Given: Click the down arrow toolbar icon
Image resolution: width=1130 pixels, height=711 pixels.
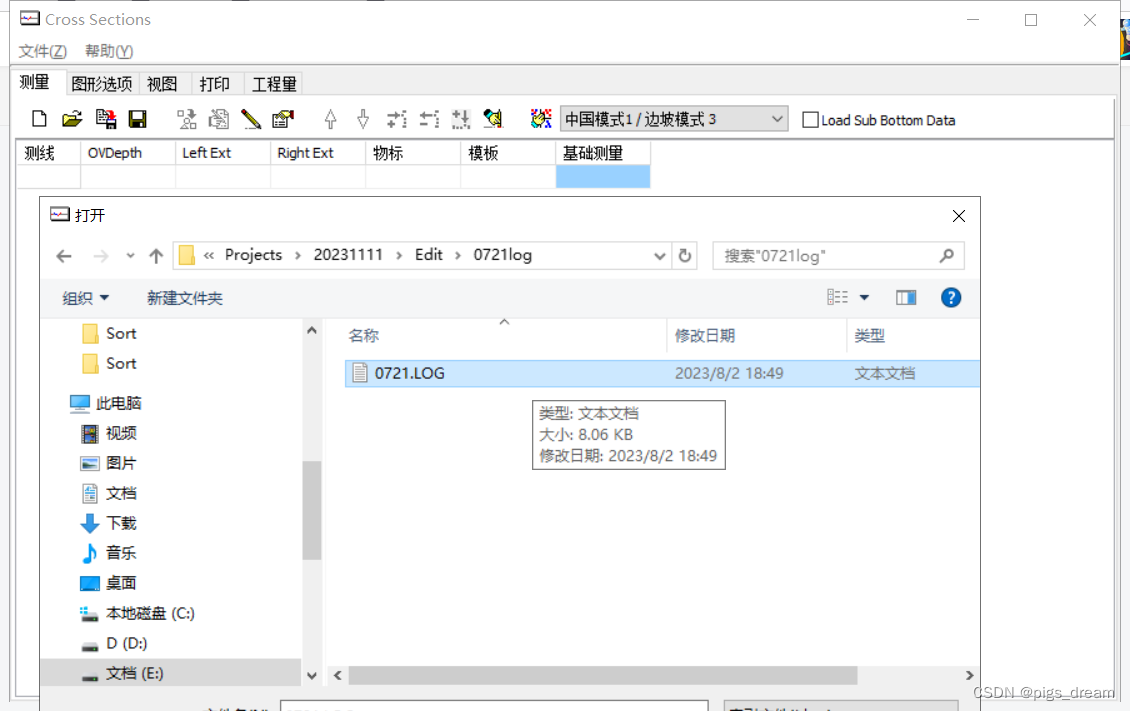Looking at the screenshot, I should (363, 119).
